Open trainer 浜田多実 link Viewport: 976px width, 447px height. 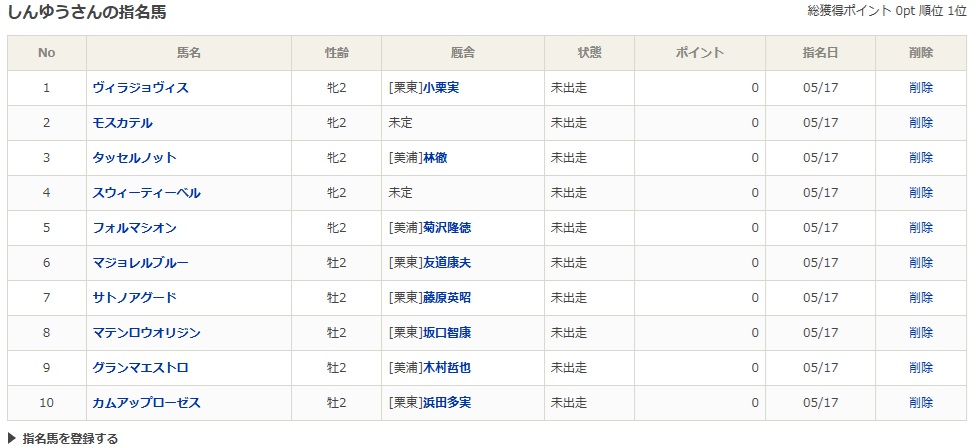446,403
